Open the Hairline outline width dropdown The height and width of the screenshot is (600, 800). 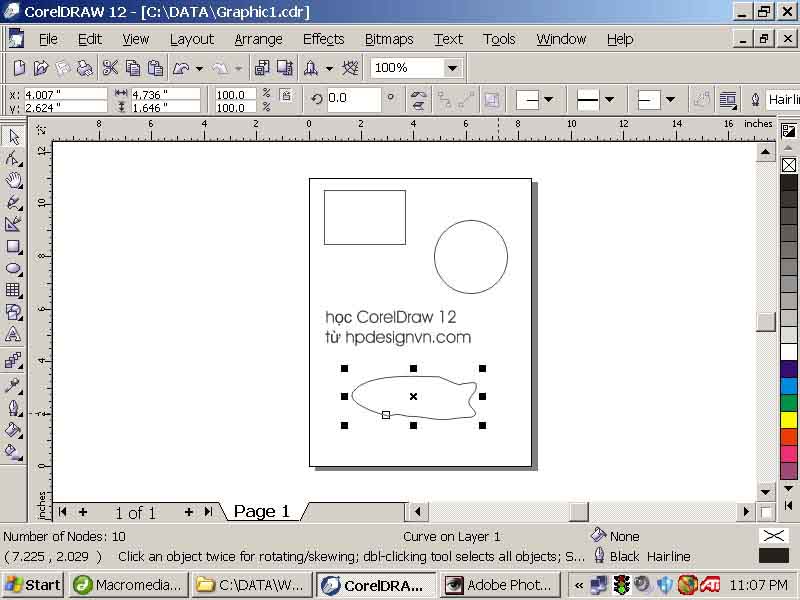click(783, 99)
